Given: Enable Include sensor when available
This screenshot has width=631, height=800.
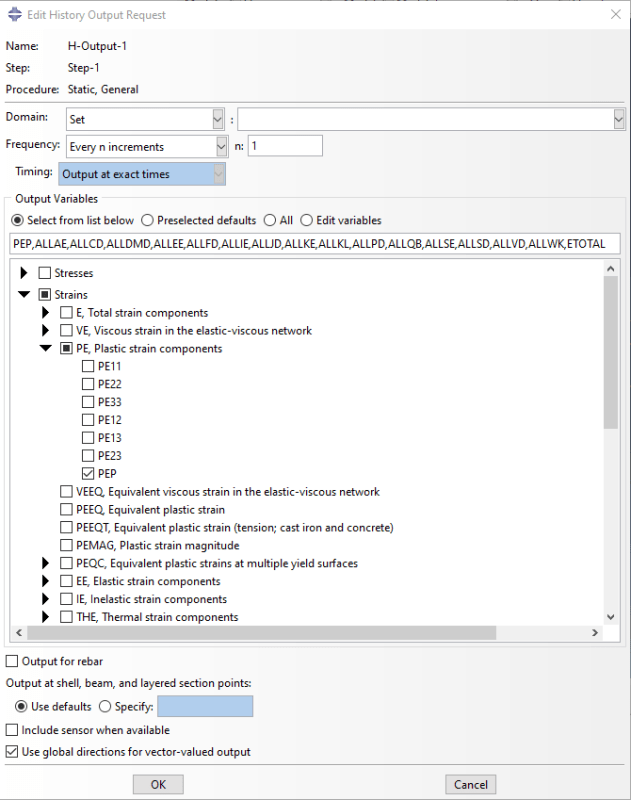Looking at the screenshot, I should [12, 730].
